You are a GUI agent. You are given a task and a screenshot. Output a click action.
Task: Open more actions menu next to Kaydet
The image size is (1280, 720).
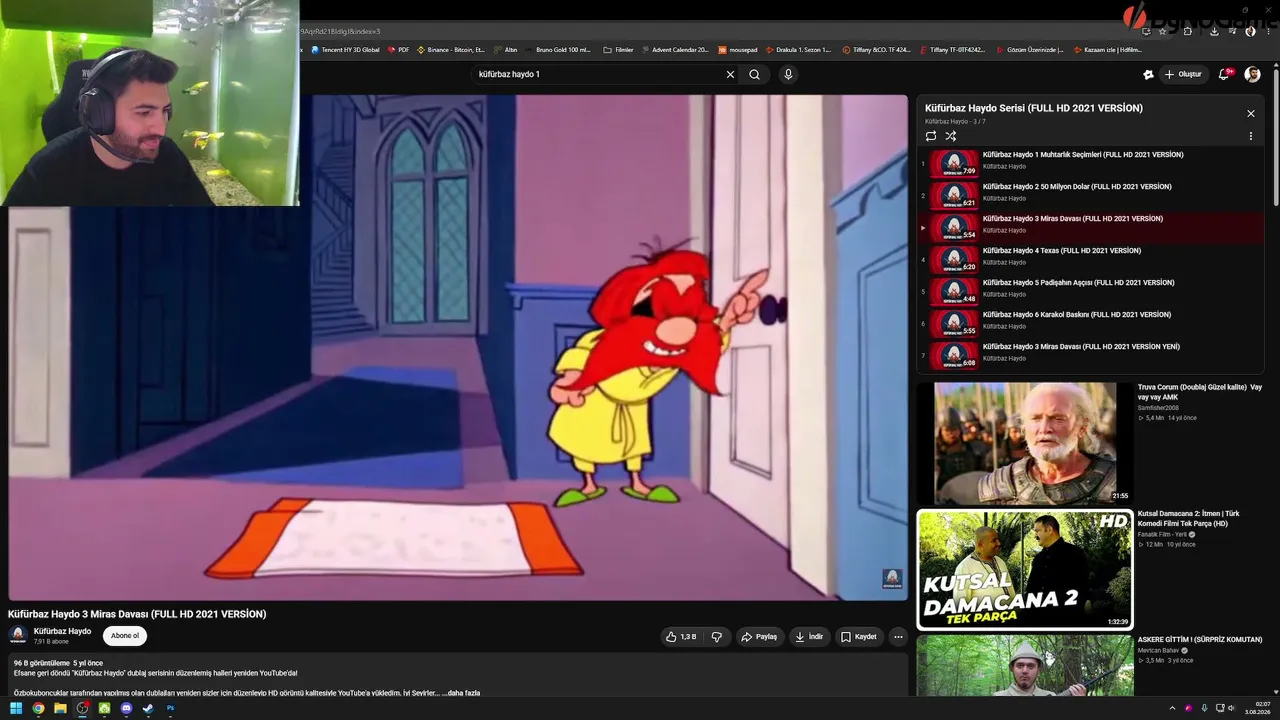[x=898, y=637]
